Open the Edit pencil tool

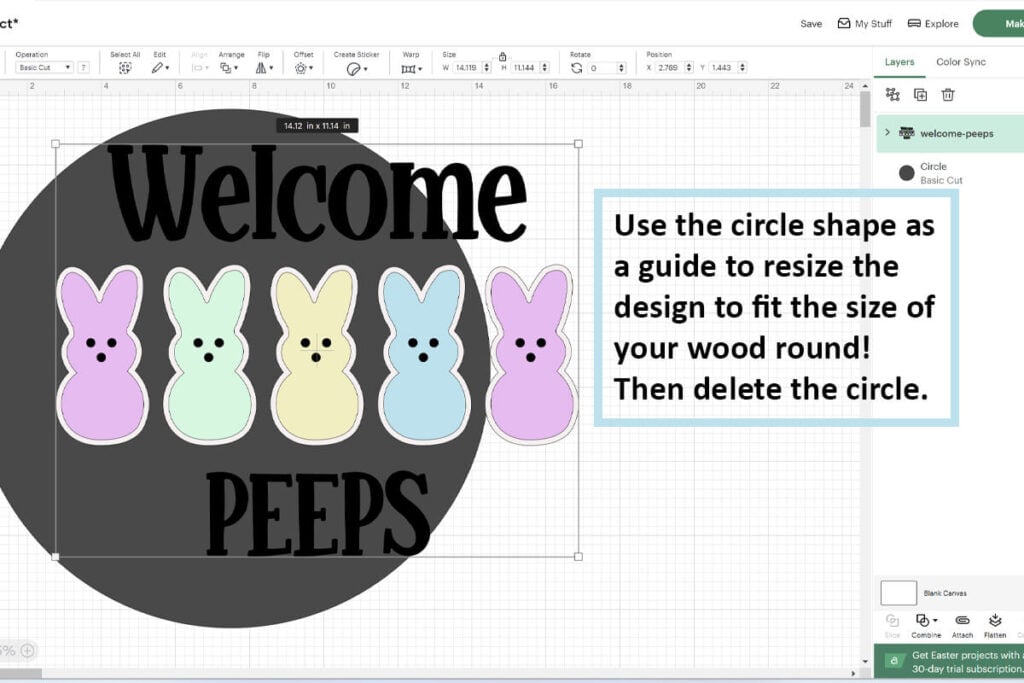(x=157, y=68)
